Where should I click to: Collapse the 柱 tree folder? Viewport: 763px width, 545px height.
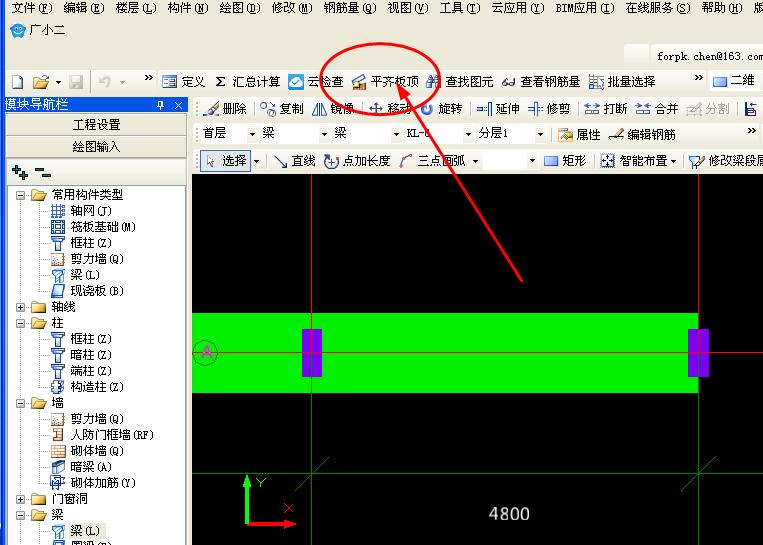point(20,323)
